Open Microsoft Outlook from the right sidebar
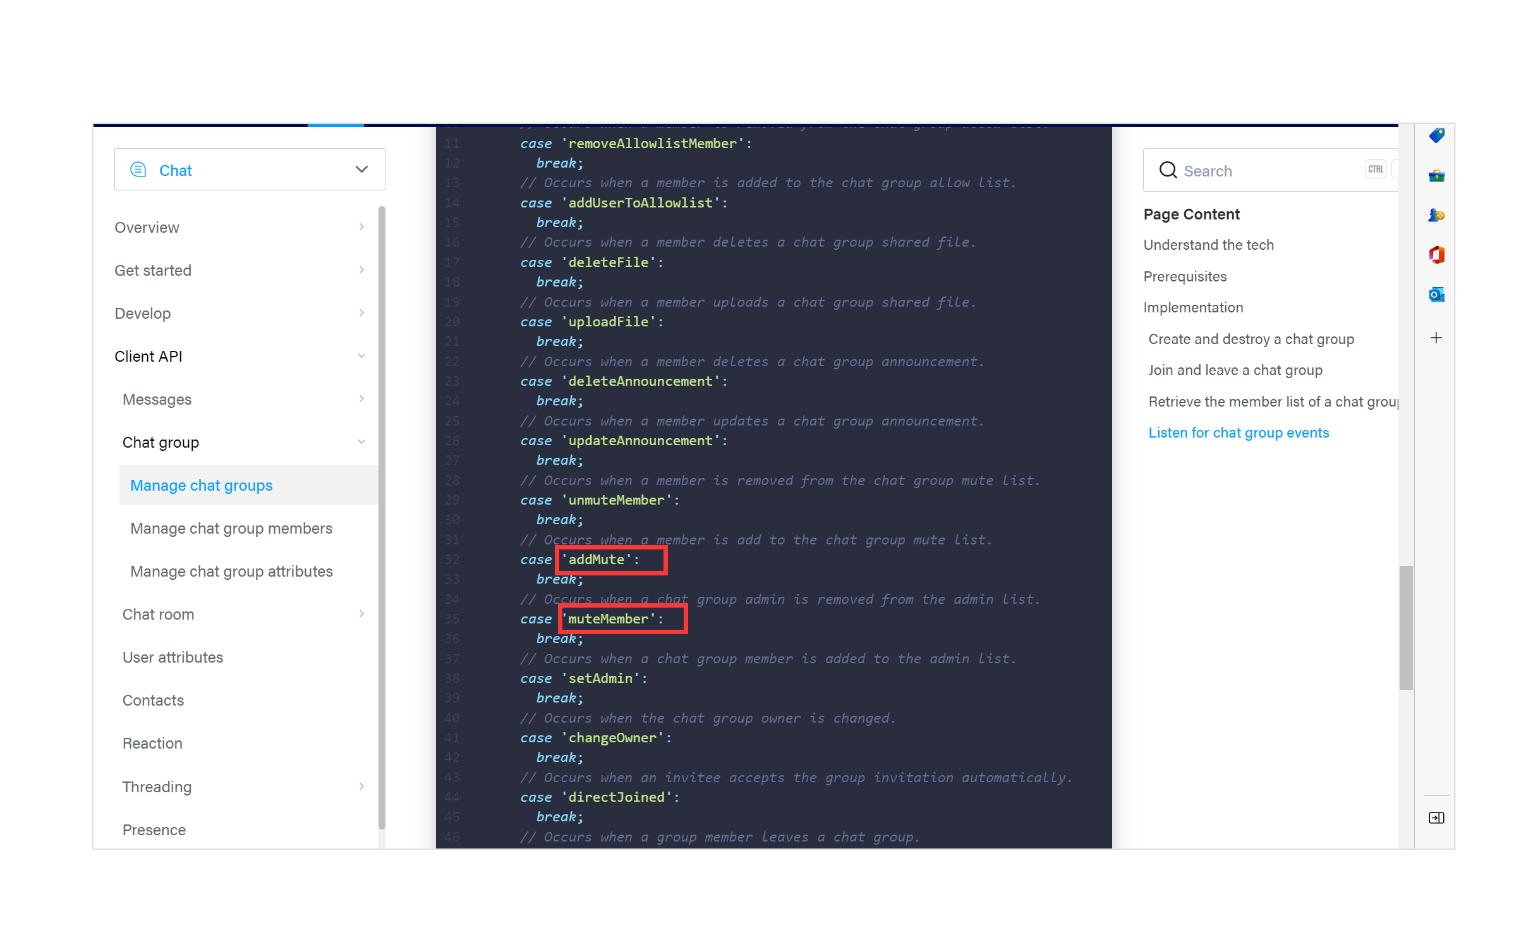 (x=1437, y=294)
